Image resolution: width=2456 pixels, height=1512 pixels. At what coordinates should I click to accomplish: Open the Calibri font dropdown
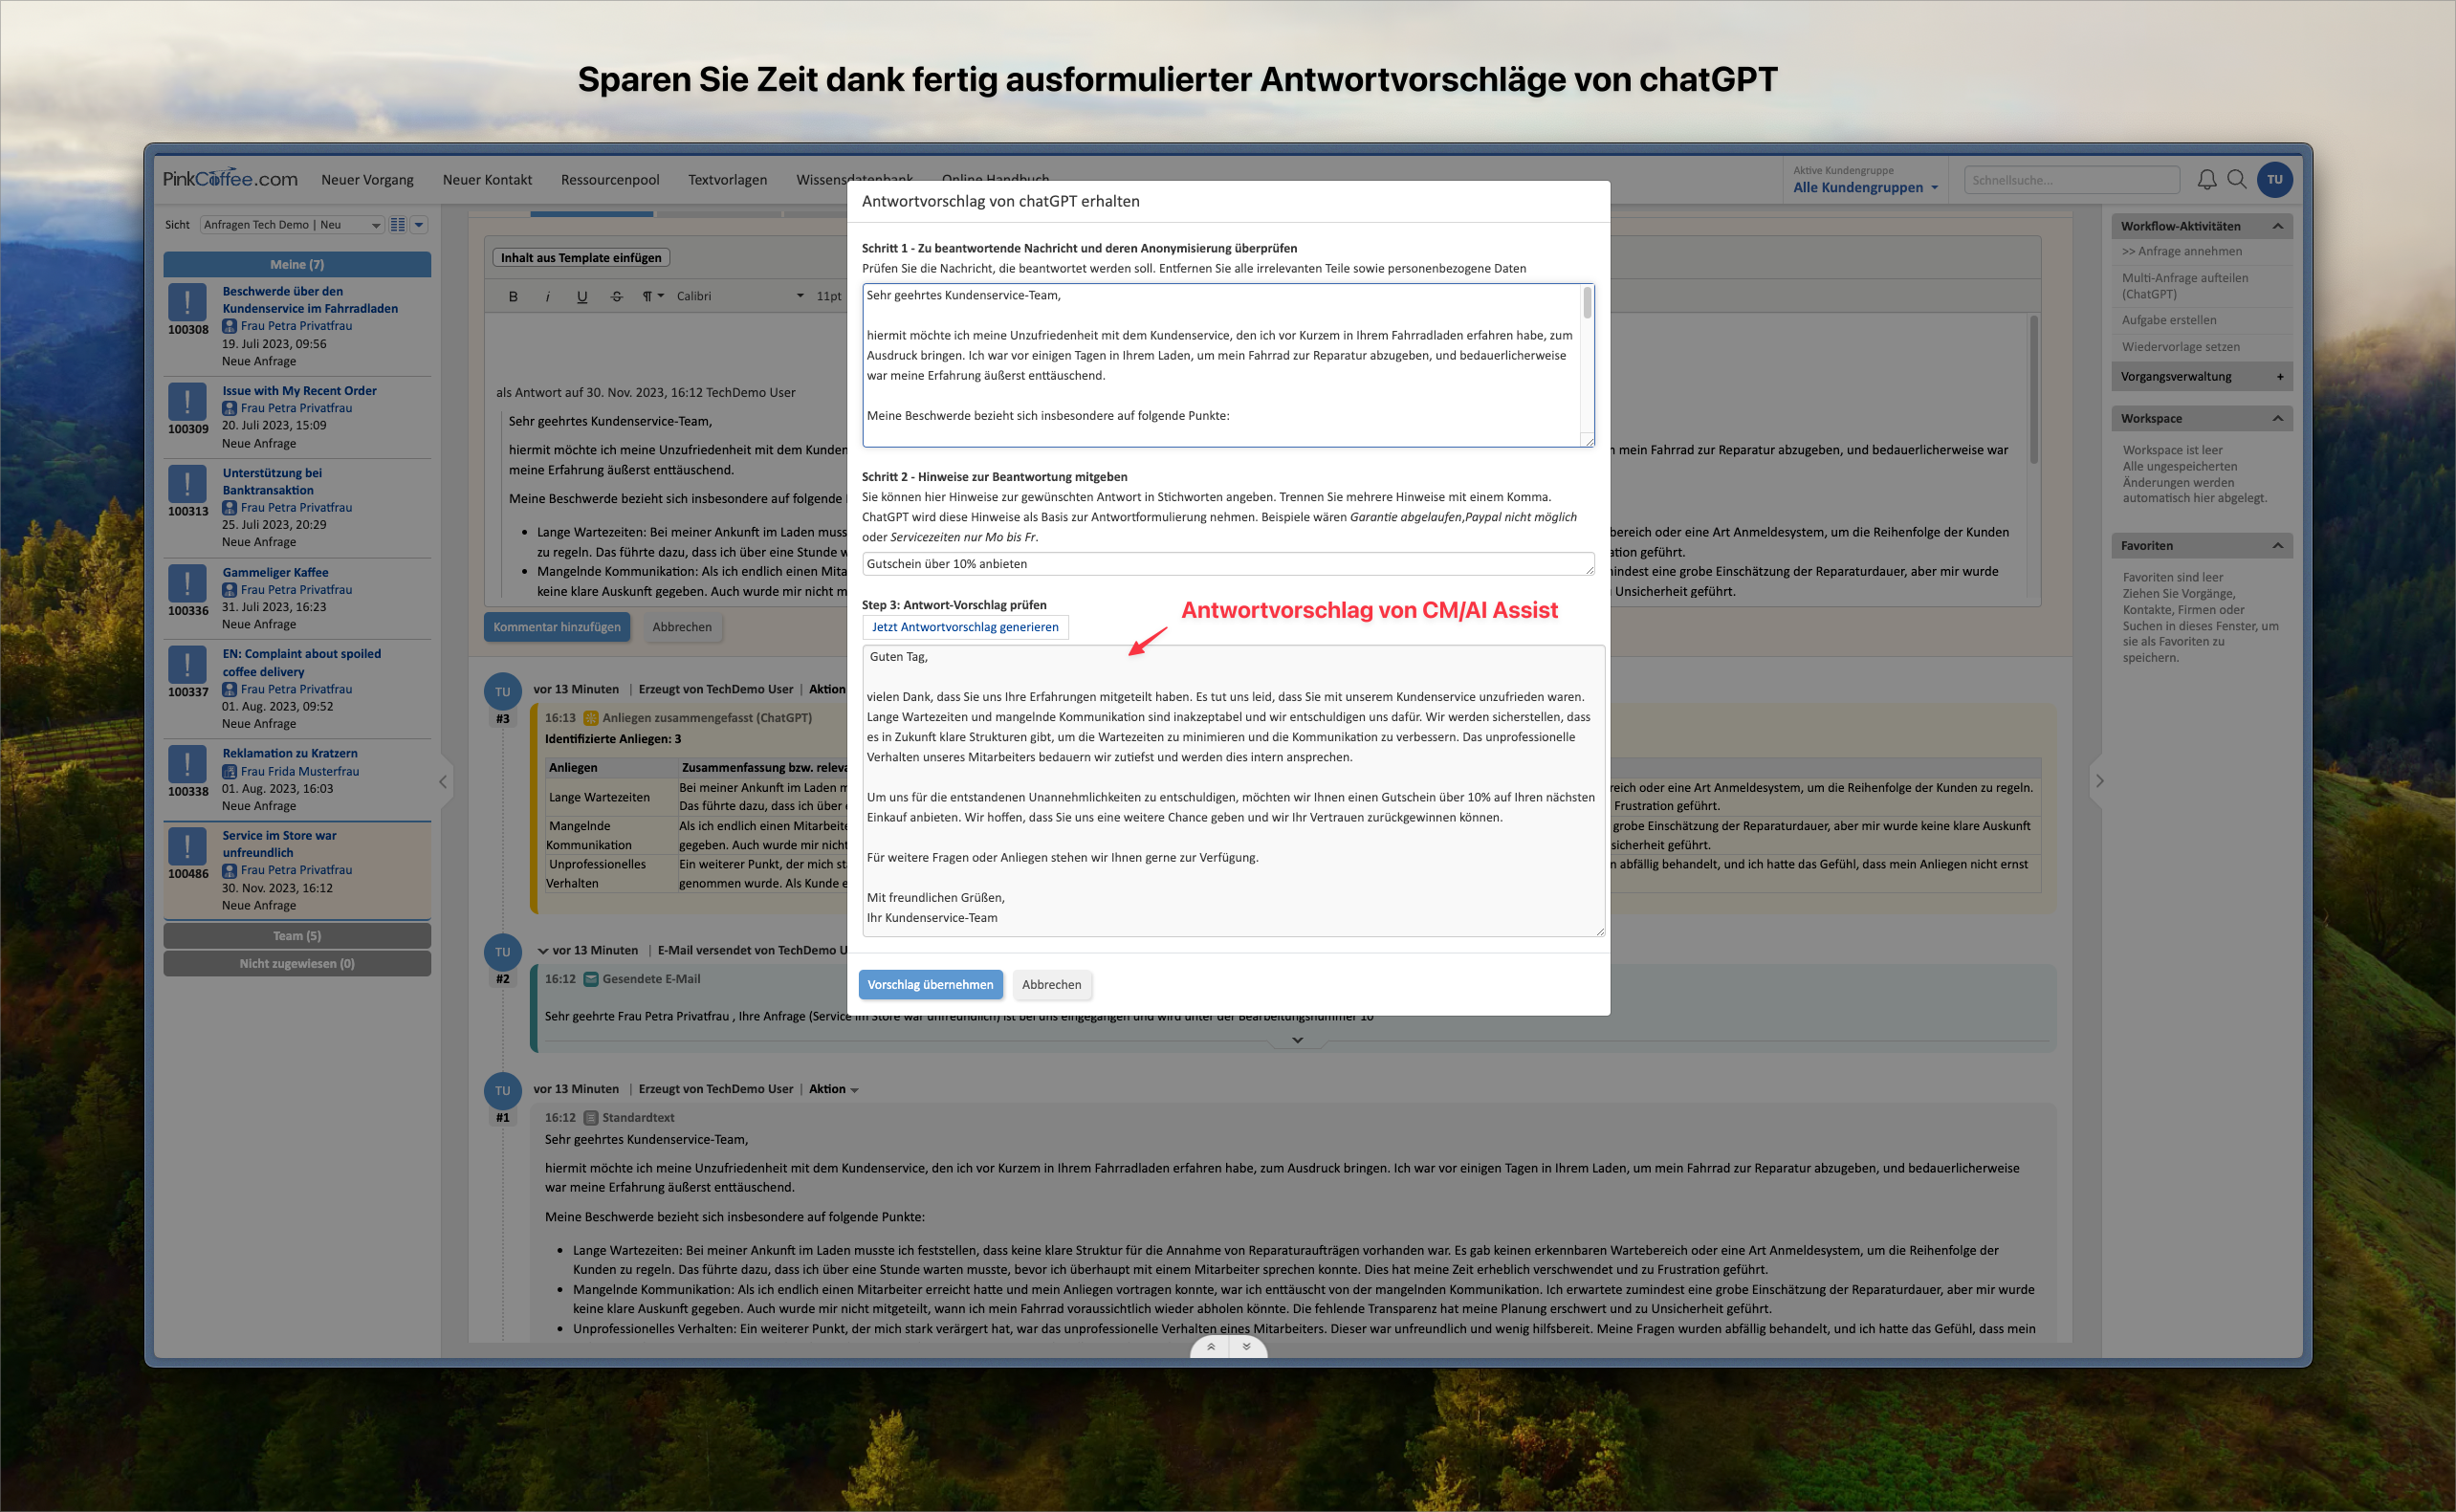coord(738,296)
